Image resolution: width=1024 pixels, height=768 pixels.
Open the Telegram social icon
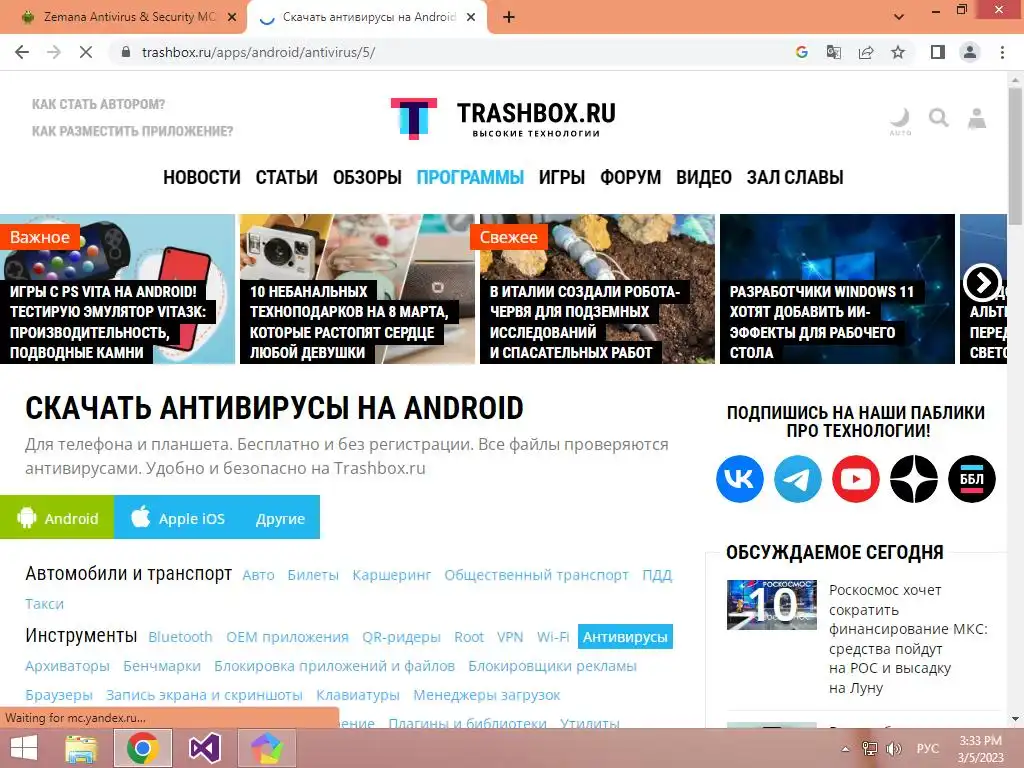(797, 479)
